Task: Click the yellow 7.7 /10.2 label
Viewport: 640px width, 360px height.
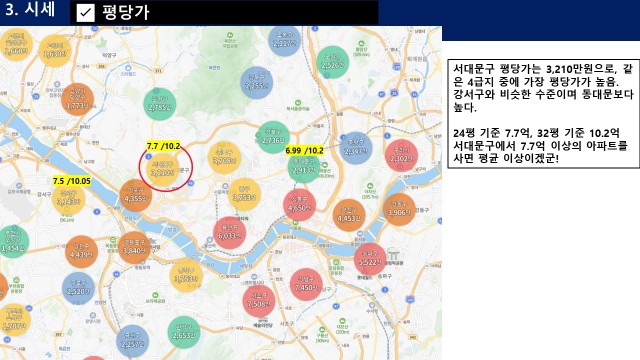Action: (x=163, y=146)
